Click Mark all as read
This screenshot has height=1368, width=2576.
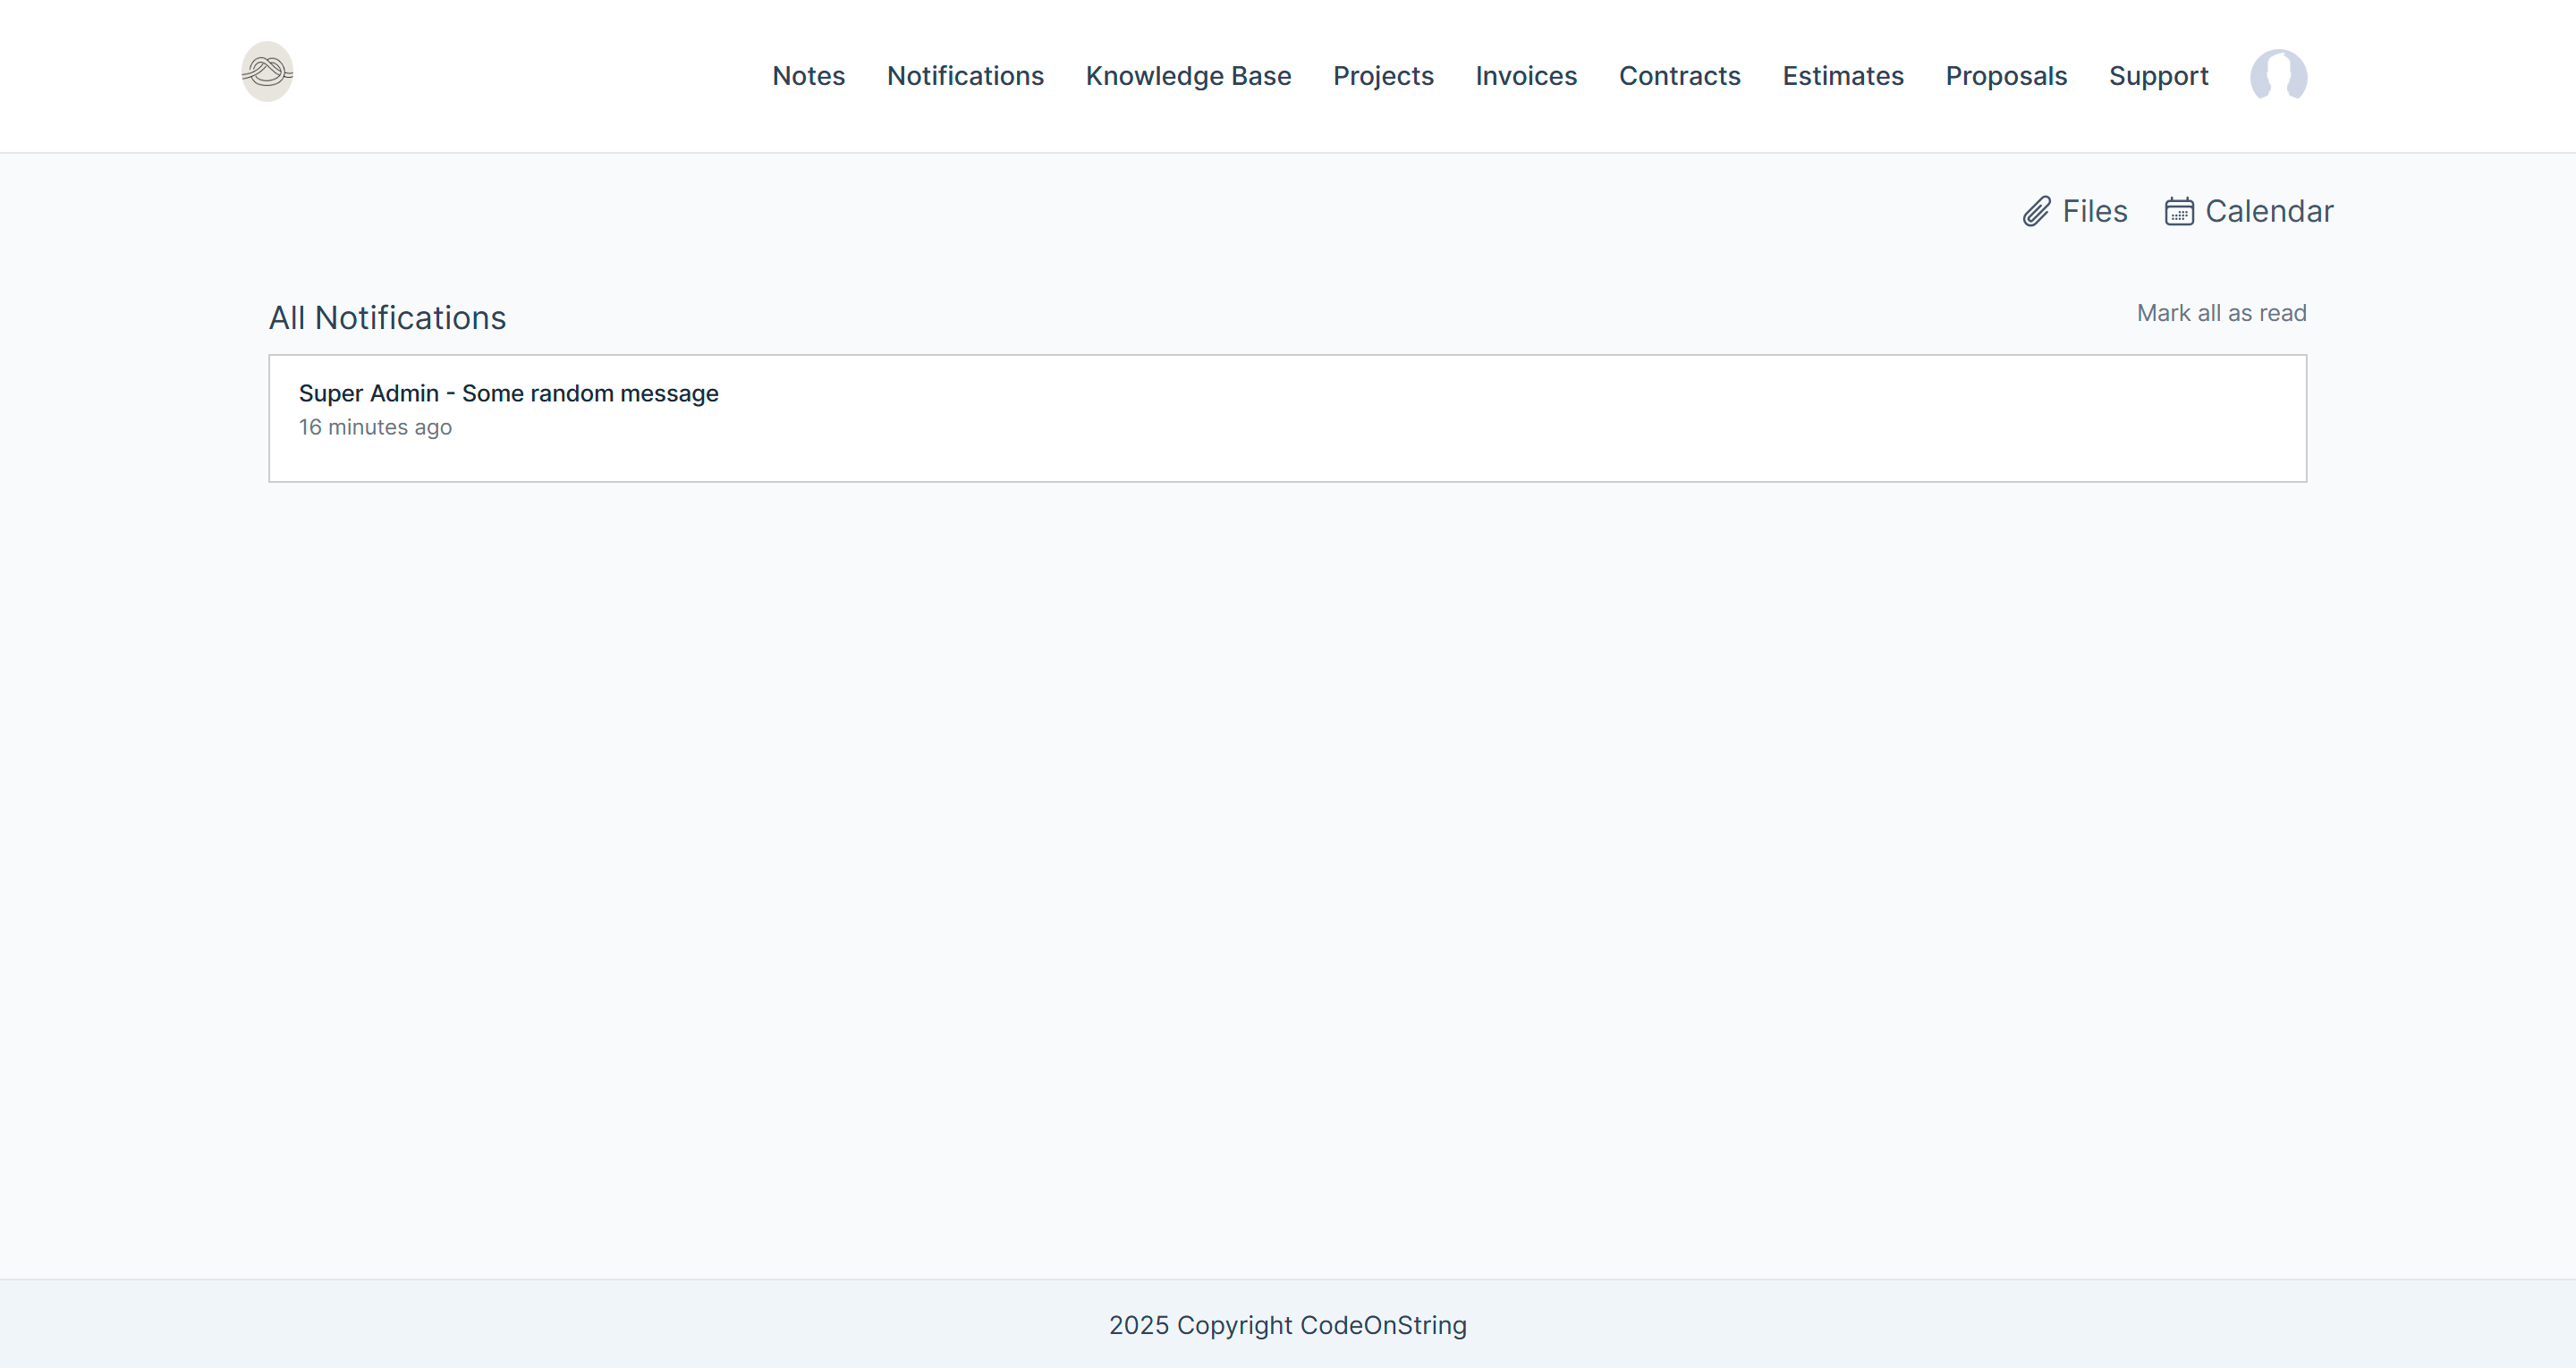(2221, 313)
